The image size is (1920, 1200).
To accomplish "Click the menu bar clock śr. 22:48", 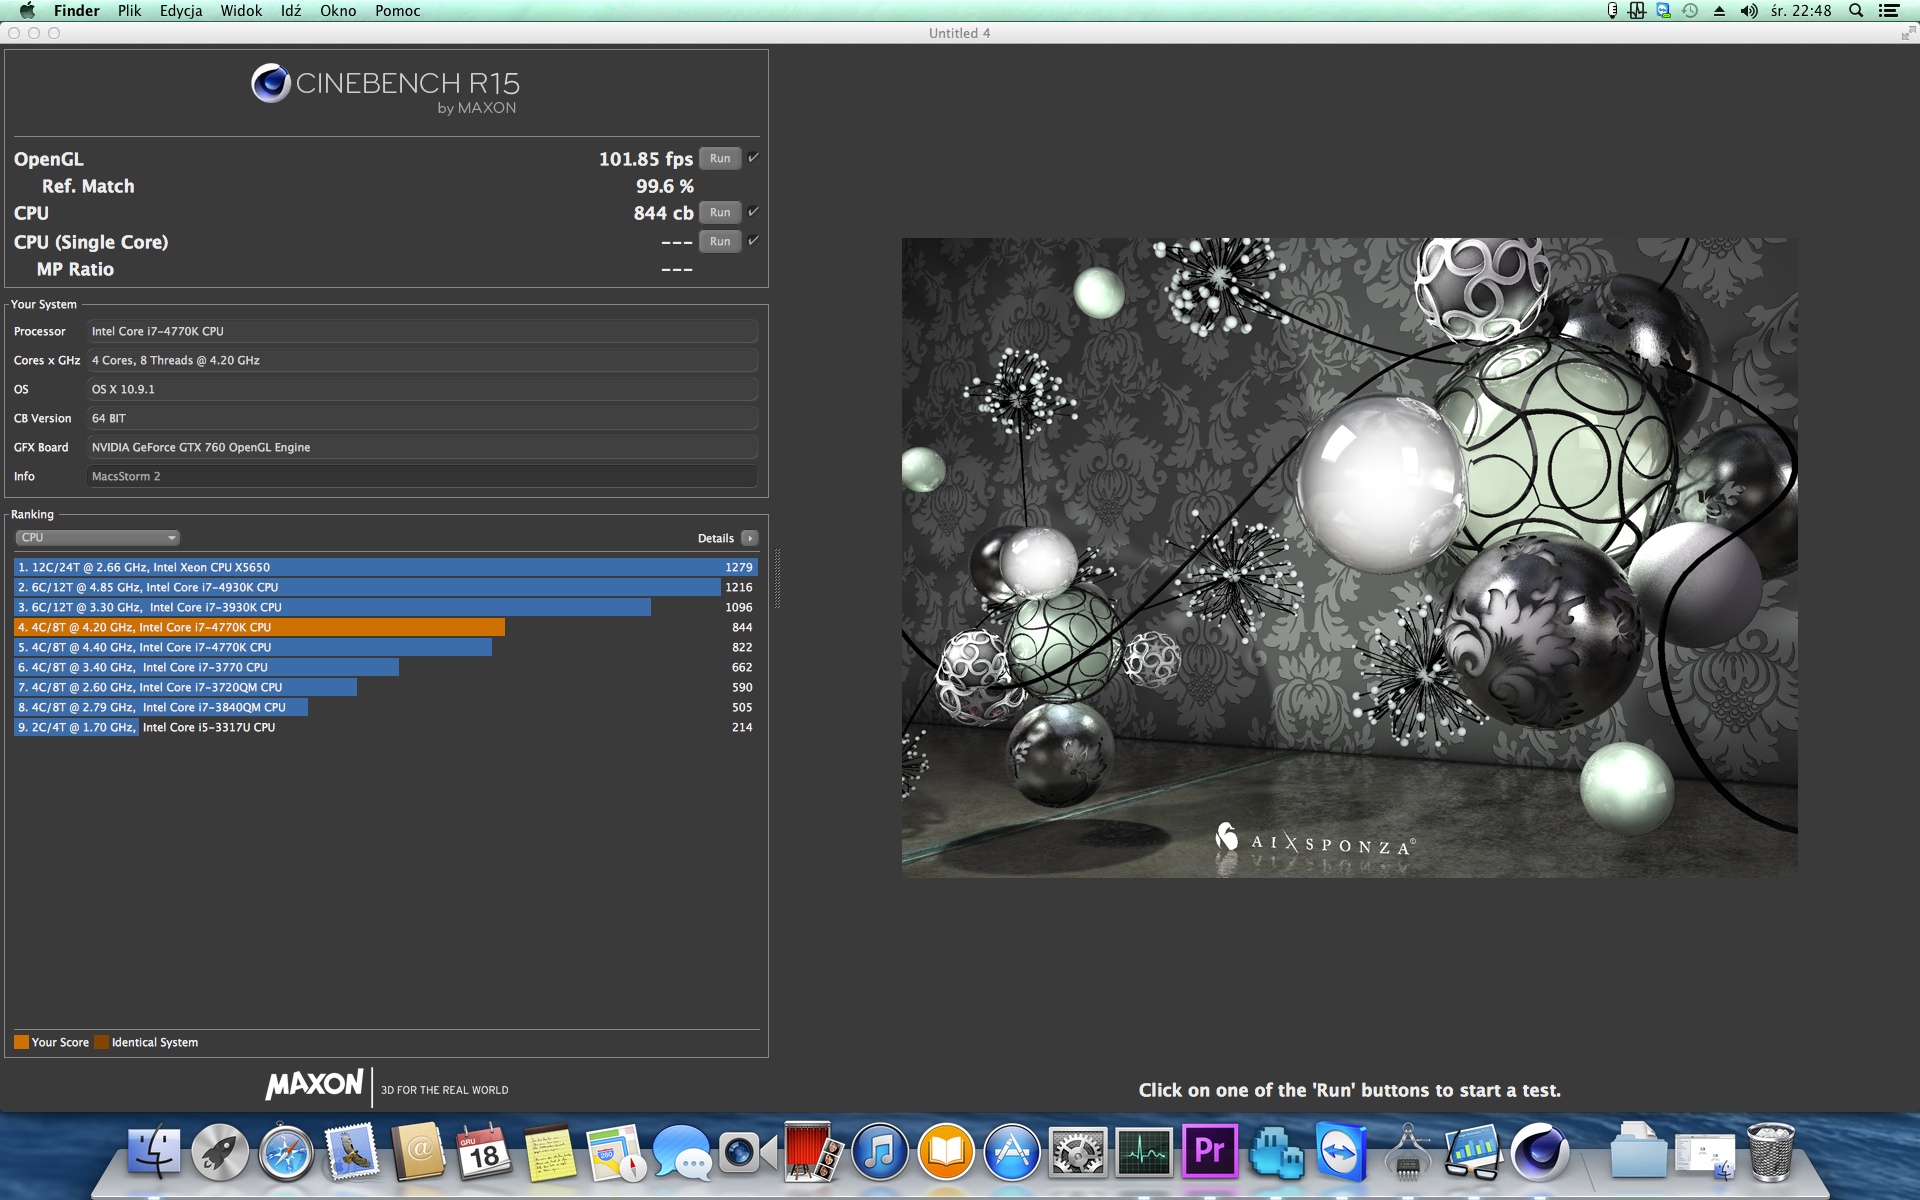I will coord(1801,11).
